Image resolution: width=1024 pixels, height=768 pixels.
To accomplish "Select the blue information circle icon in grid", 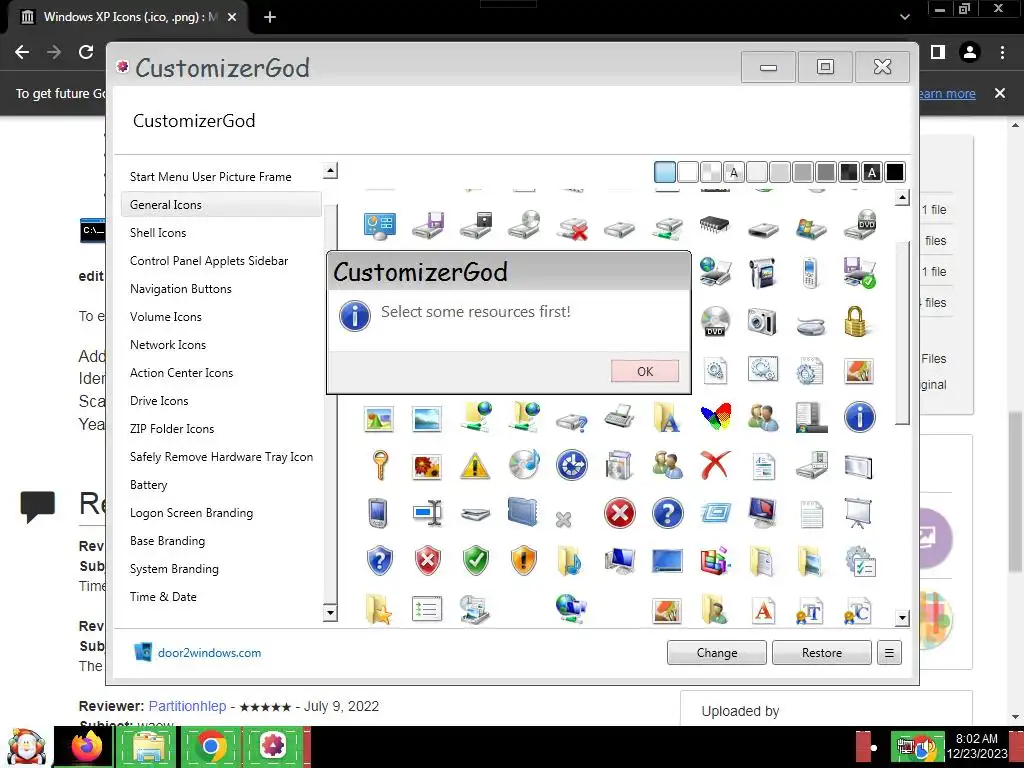I will pos(859,417).
